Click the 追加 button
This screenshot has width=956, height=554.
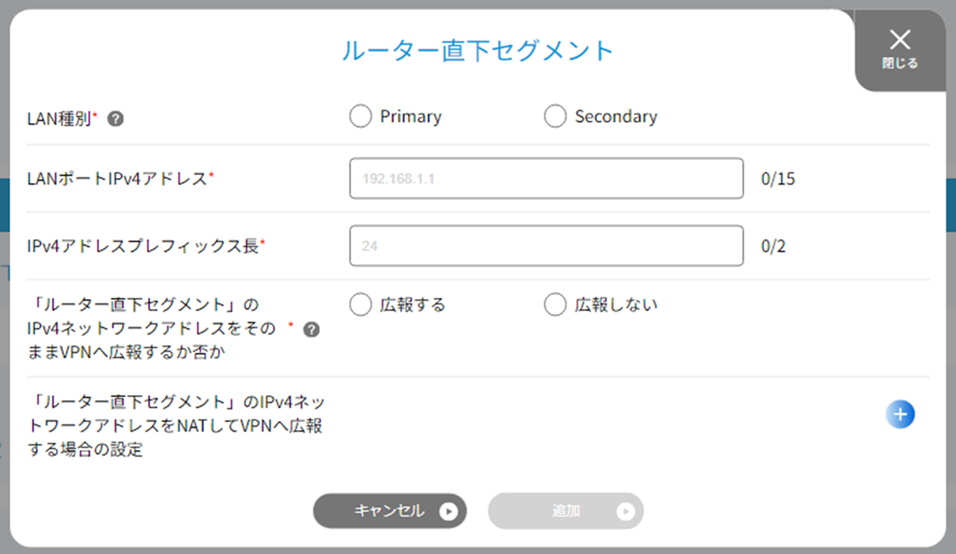click(x=565, y=511)
